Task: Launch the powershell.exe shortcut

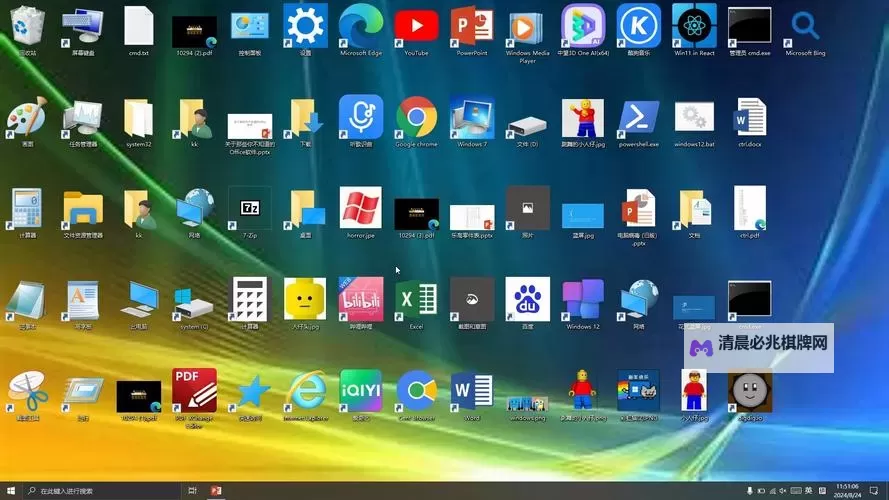Action: (639, 117)
